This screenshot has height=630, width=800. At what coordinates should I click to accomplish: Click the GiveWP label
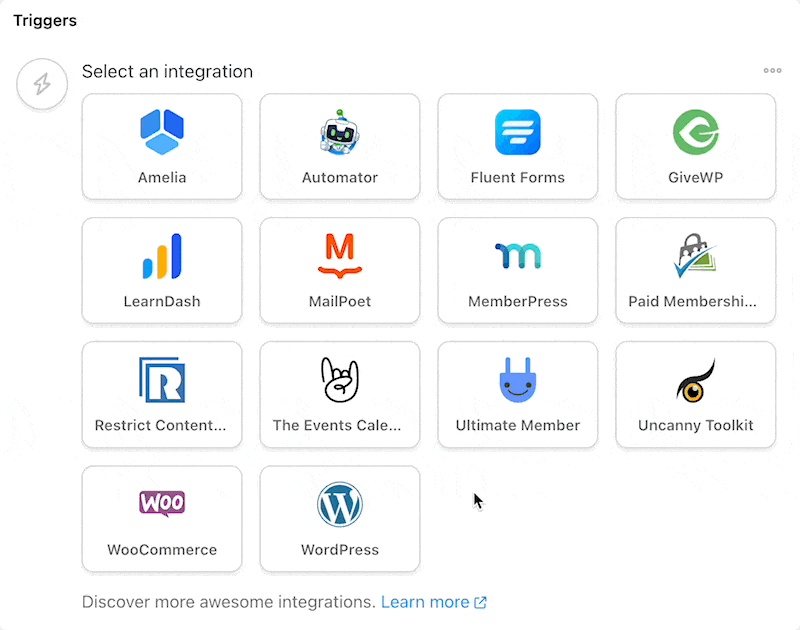[x=696, y=178]
